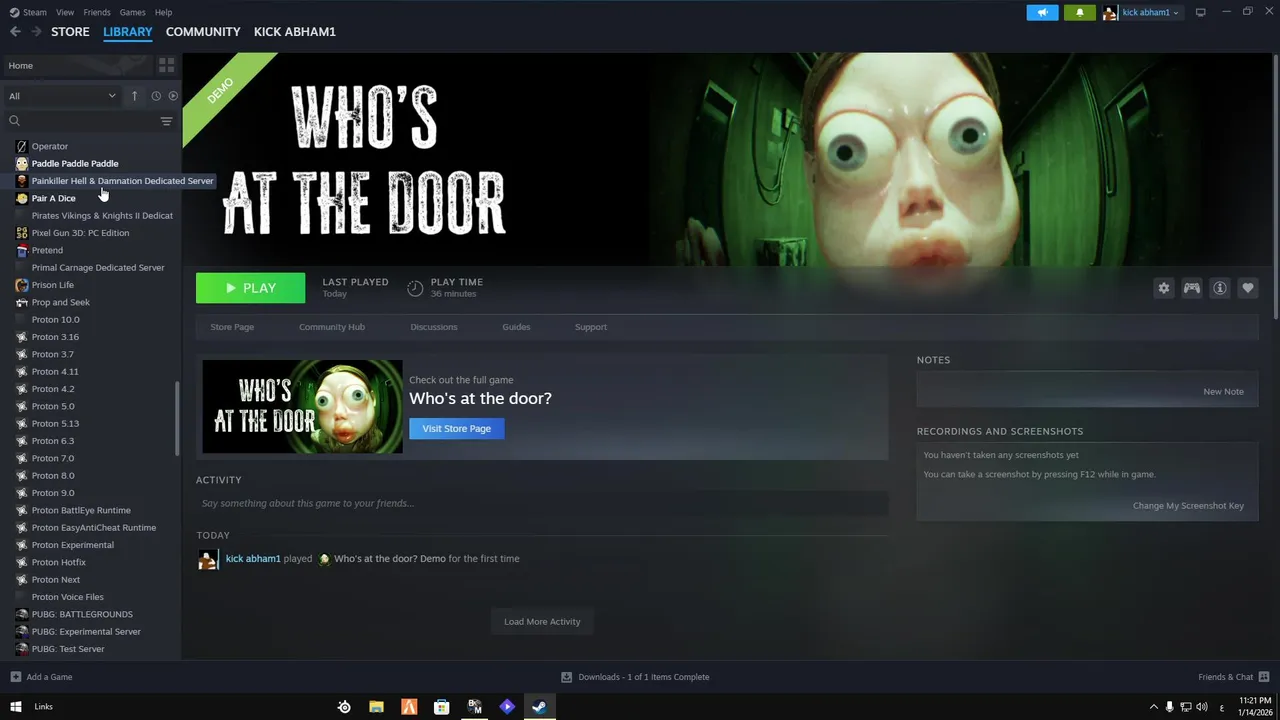Open the Help menu
The width and height of the screenshot is (1280, 720).
[163, 12]
